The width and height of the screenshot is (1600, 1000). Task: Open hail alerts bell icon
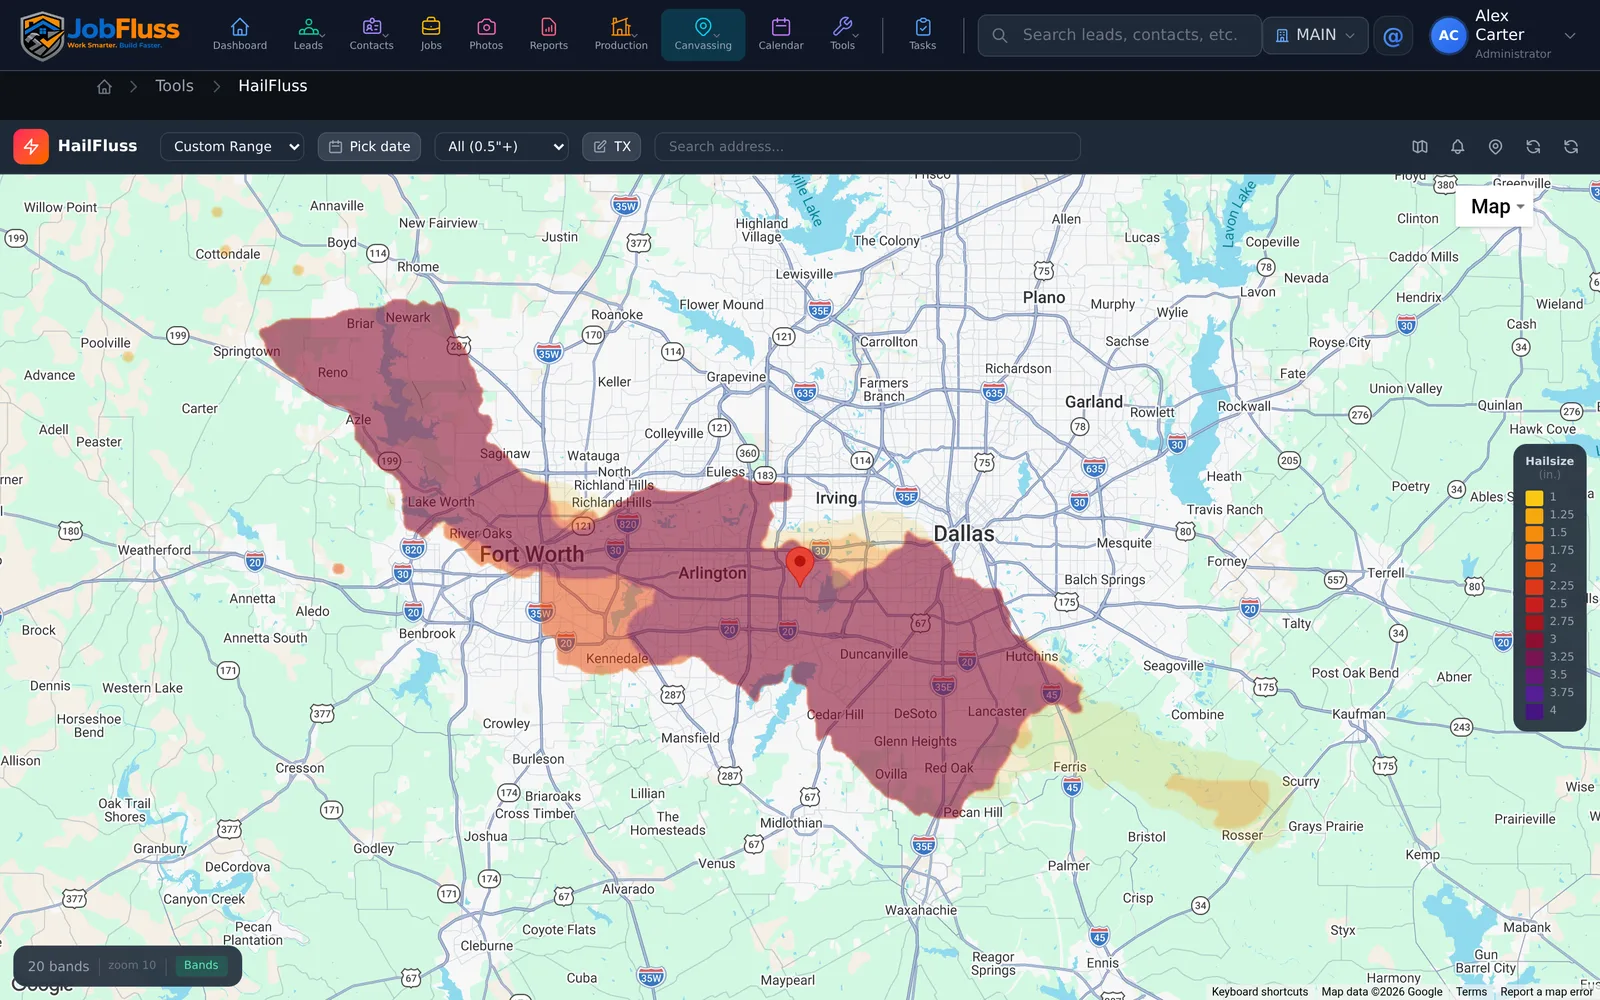click(1458, 147)
